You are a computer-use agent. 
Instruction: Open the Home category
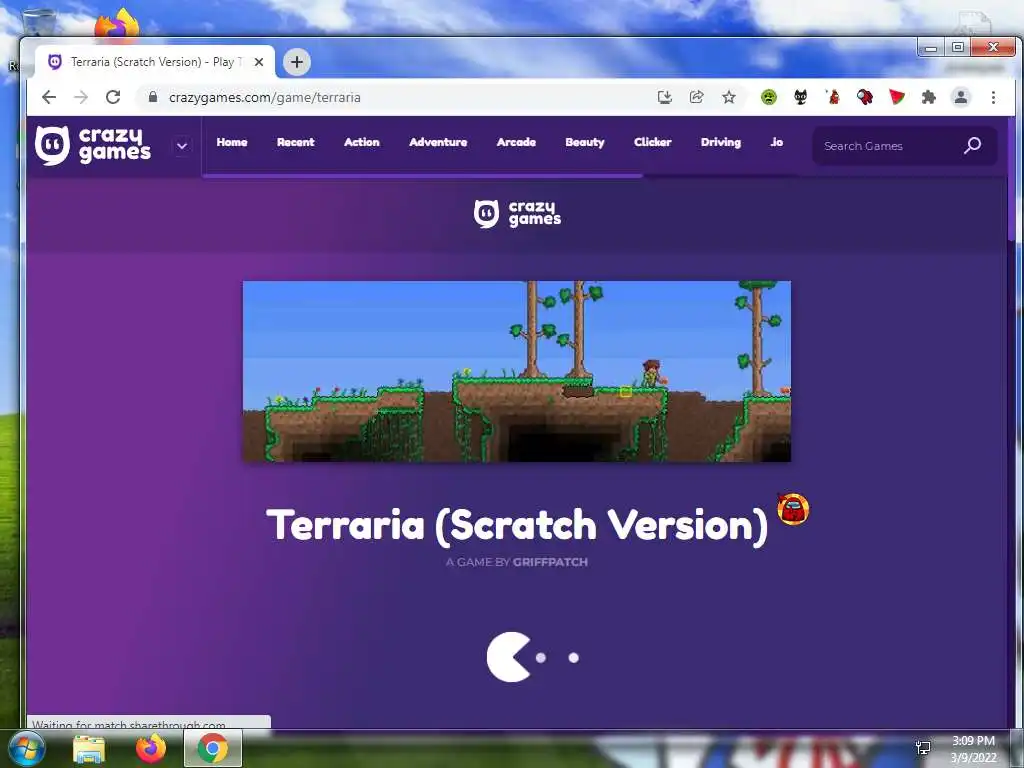point(232,142)
